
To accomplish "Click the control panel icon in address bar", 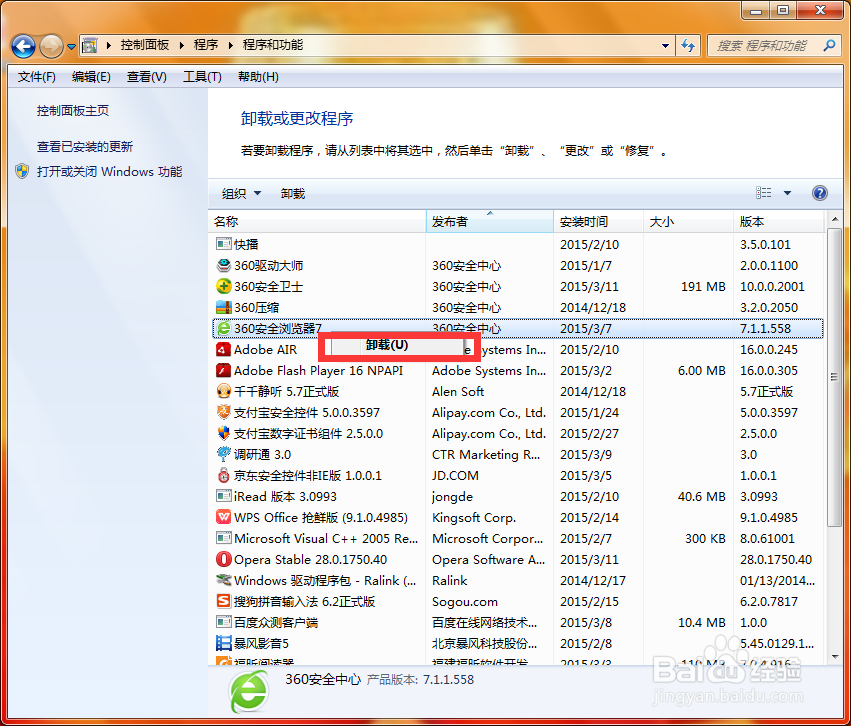I will click(x=90, y=46).
